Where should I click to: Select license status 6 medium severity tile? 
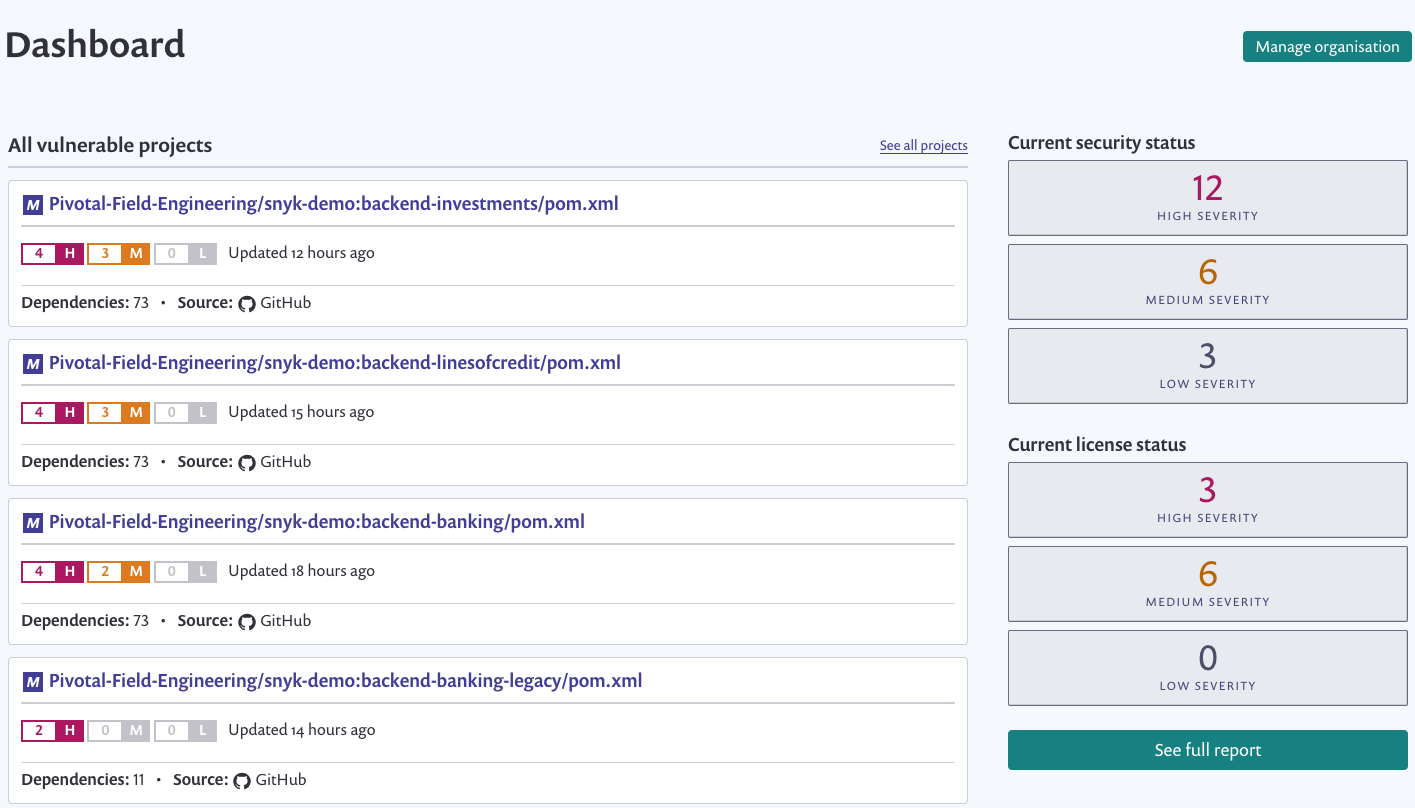pos(1207,584)
